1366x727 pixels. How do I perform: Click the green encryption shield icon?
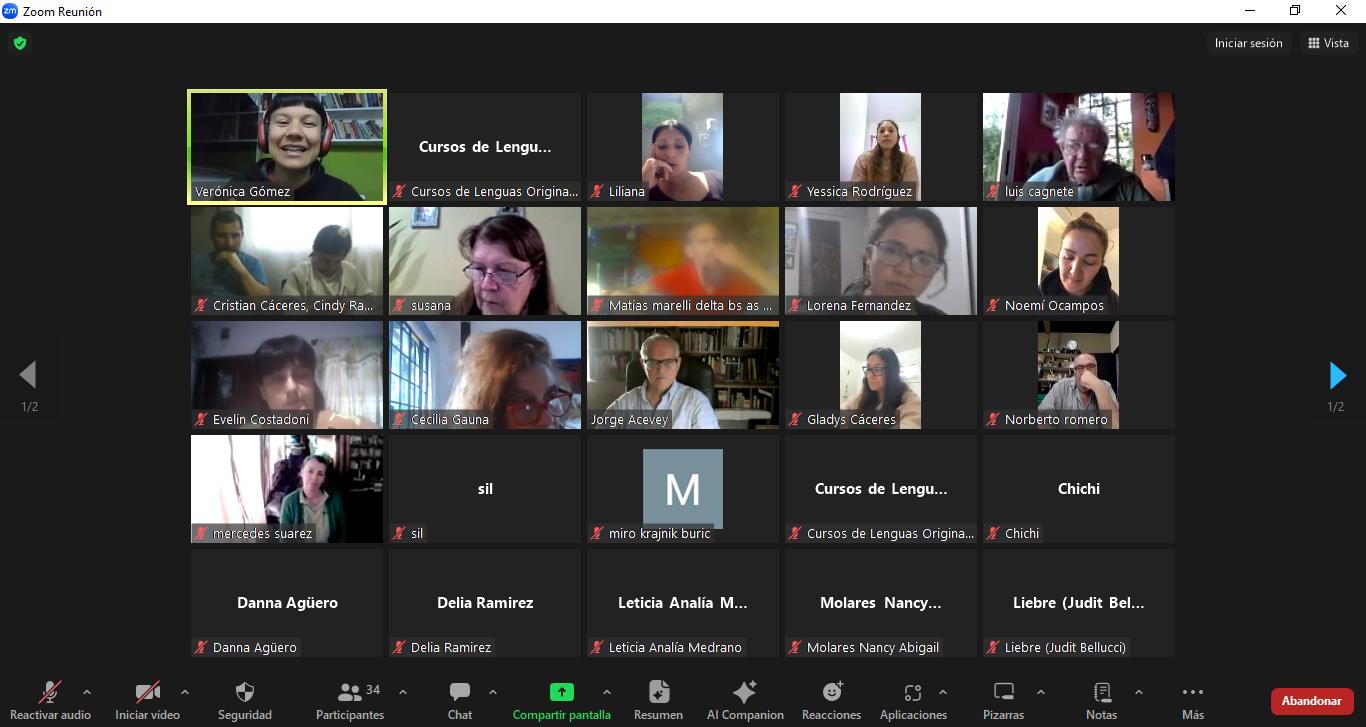point(19,43)
